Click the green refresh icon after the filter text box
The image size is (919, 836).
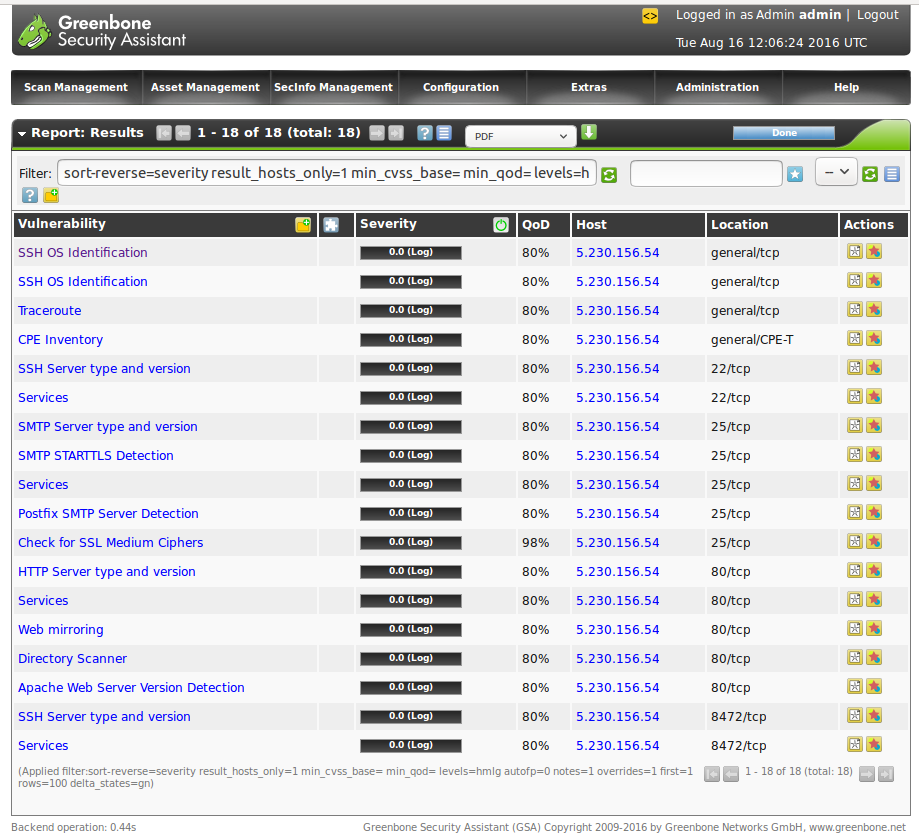(x=609, y=174)
